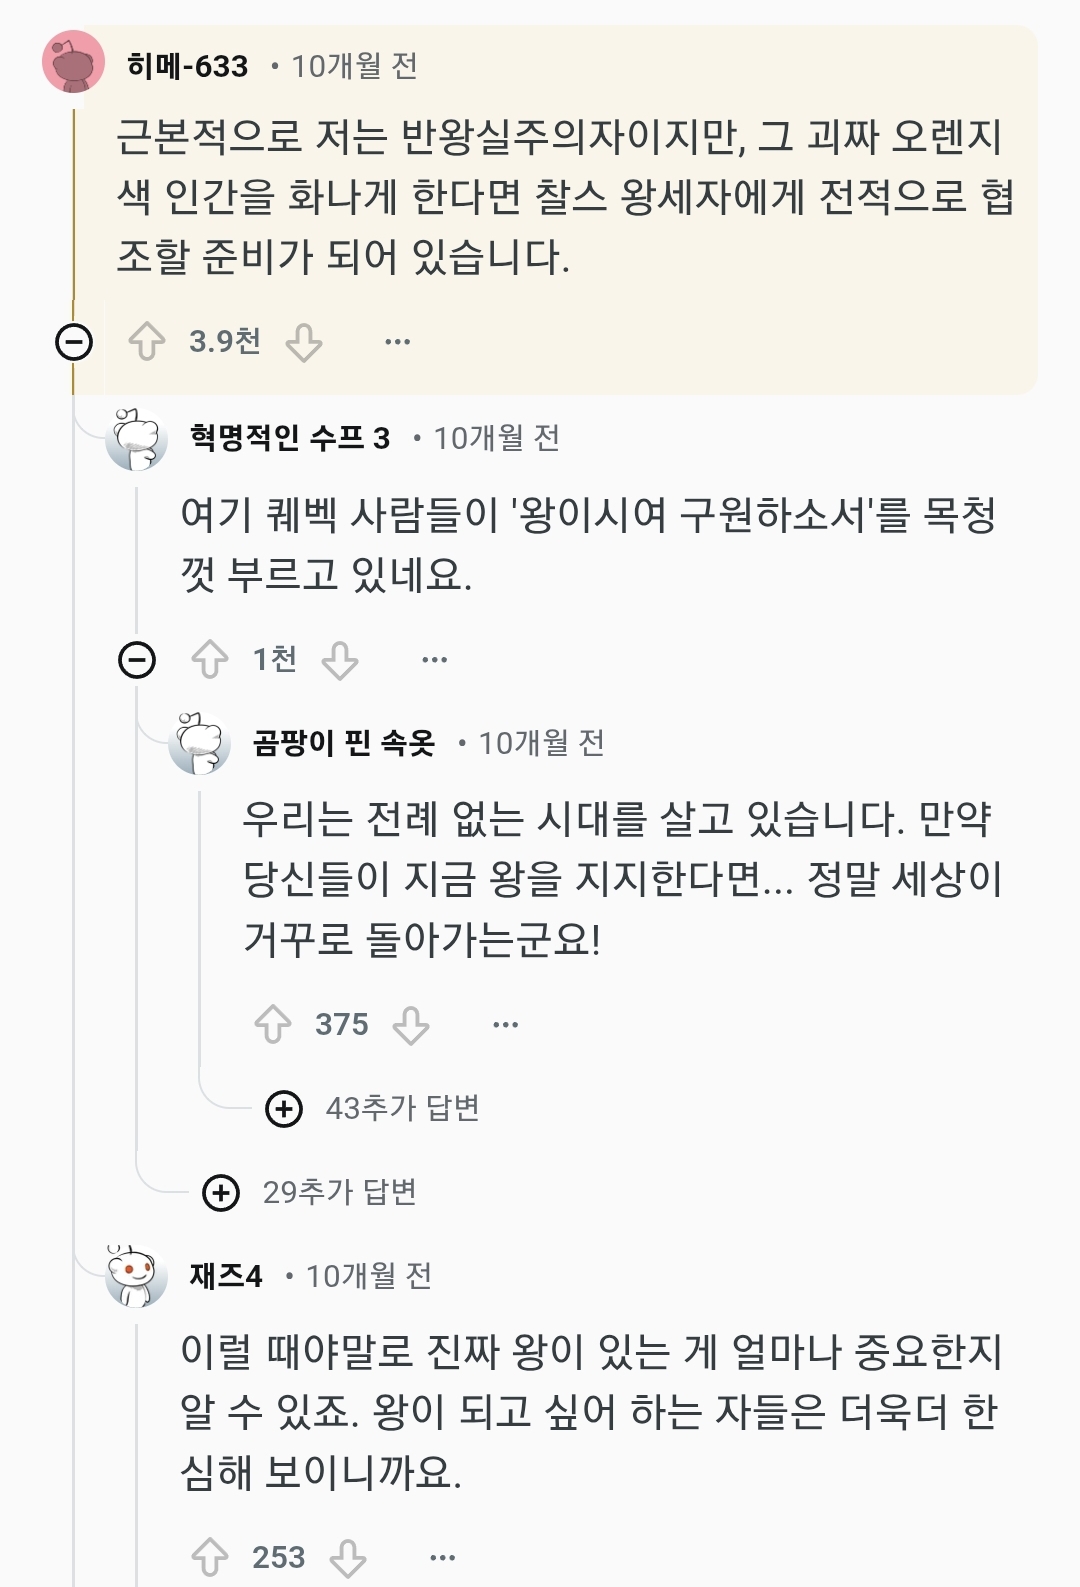Screen dimensions: 1080x1587
Task: Open the 혁명적인 수프 3 user profile
Action: (290, 438)
